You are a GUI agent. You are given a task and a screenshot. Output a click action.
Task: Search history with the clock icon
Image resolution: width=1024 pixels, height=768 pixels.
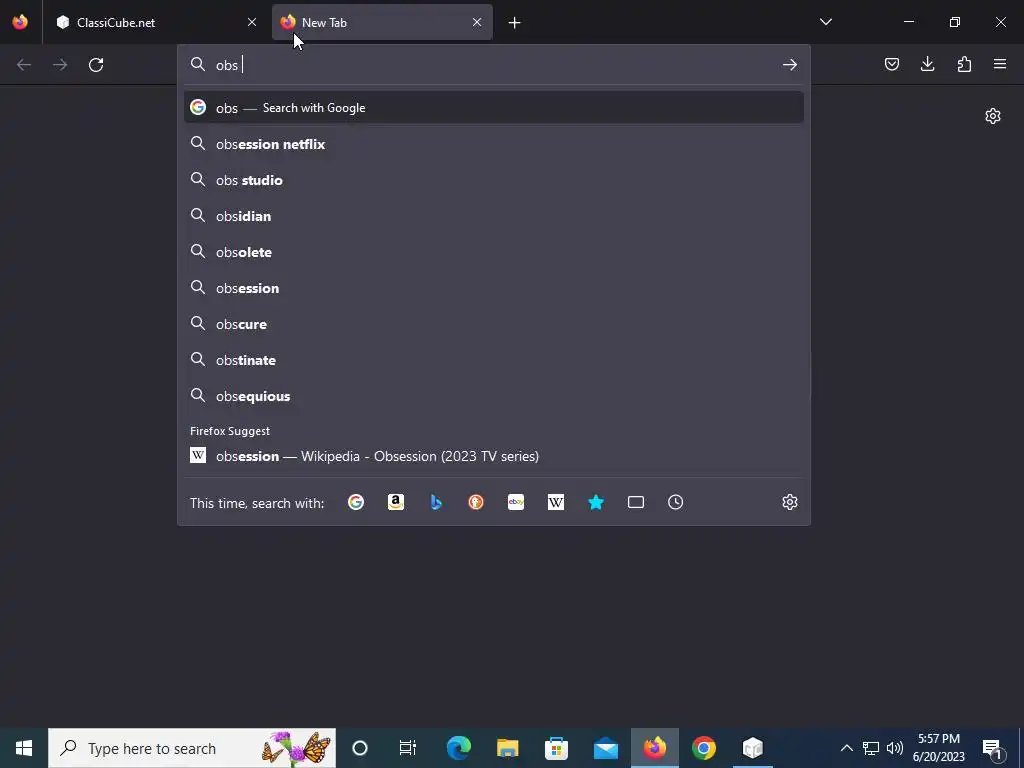[676, 502]
